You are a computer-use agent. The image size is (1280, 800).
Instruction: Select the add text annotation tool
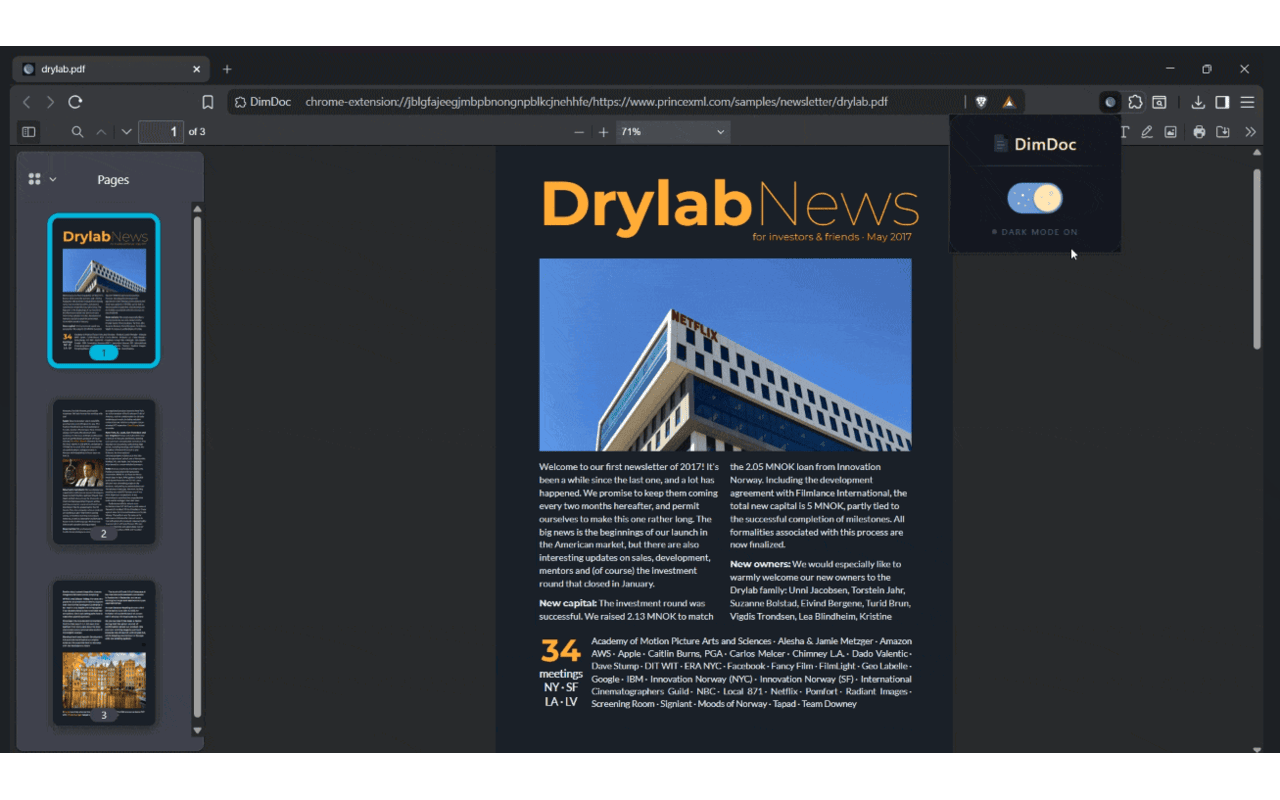[1124, 132]
